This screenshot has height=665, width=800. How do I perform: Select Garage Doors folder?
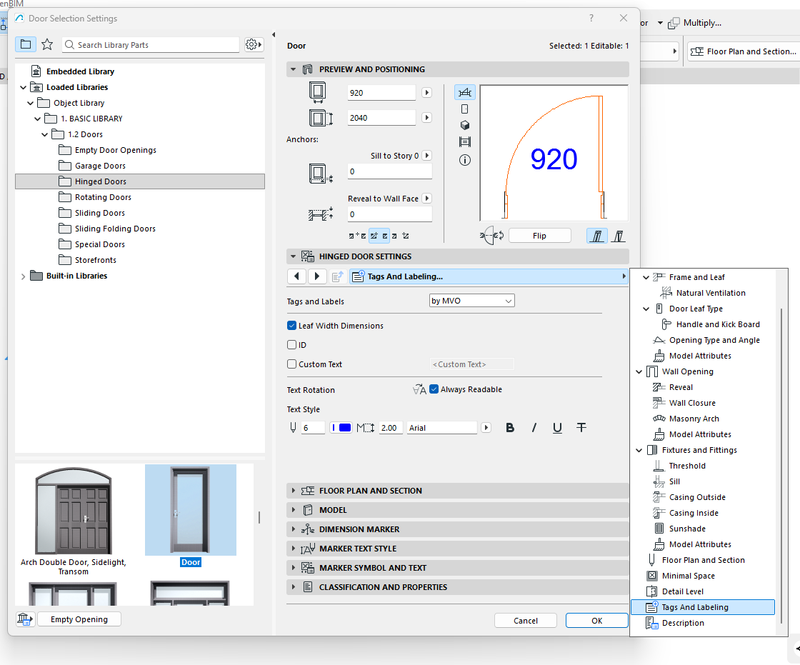(x=100, y=166)
